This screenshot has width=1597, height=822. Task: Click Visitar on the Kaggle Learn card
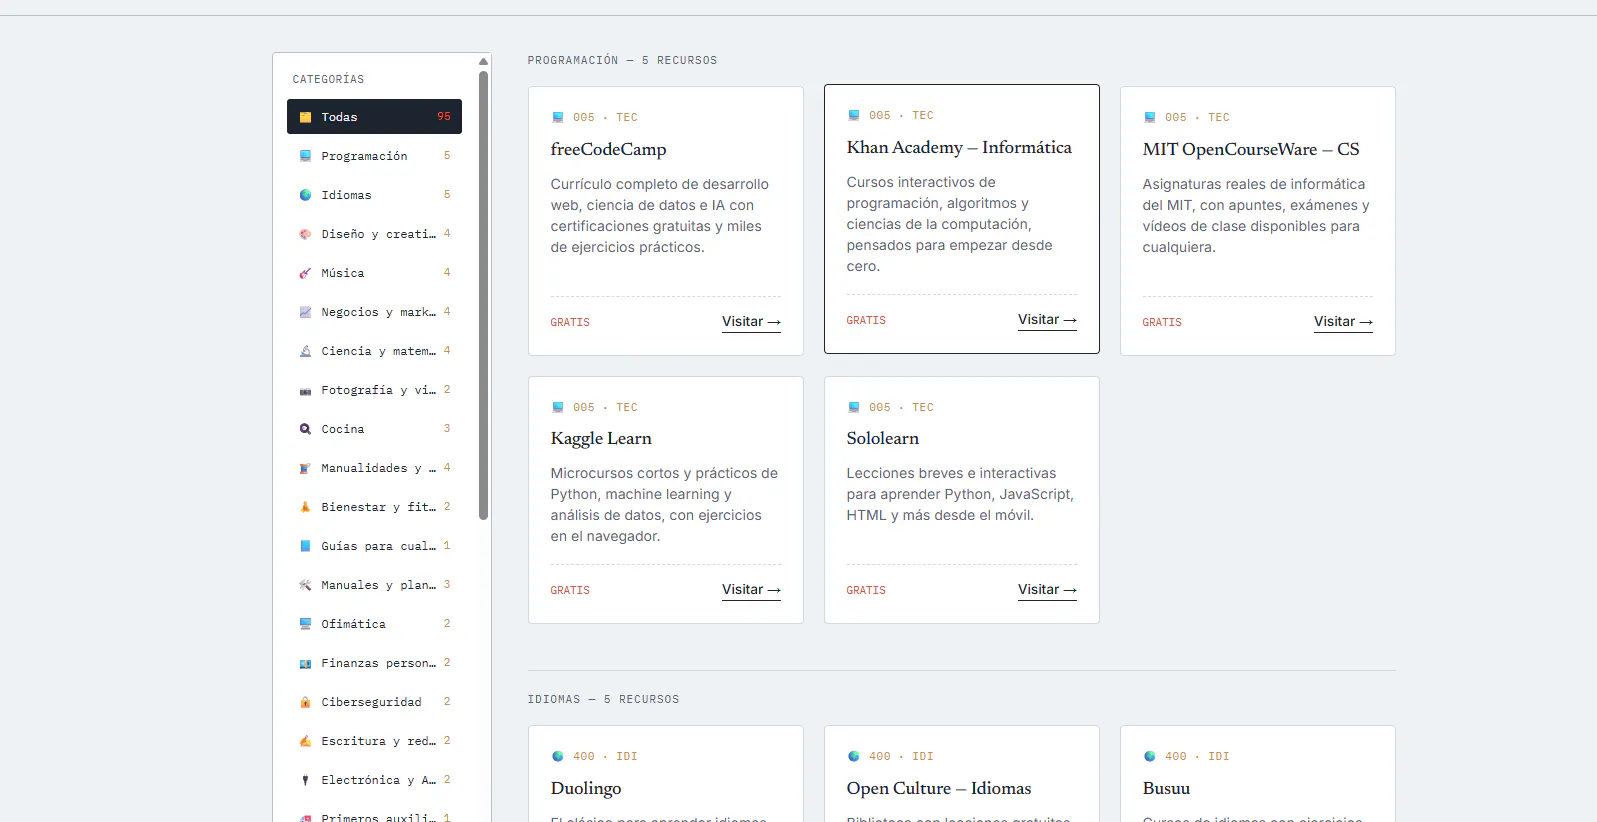coord(751,590)
